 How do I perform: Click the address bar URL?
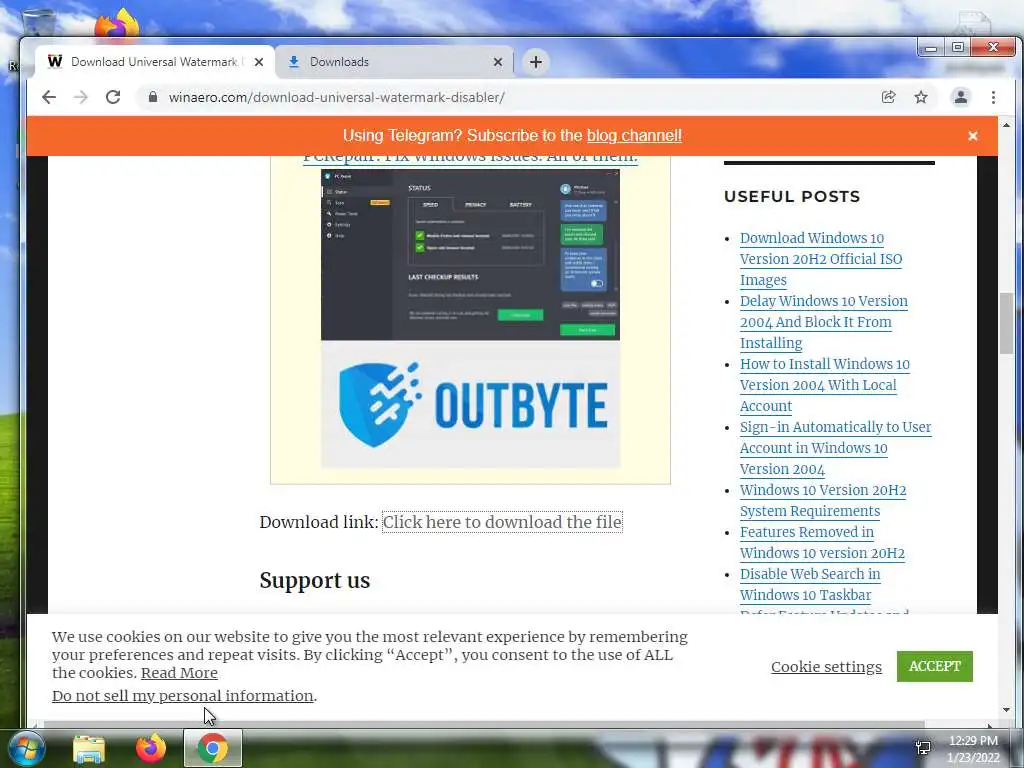coord(336,97)
